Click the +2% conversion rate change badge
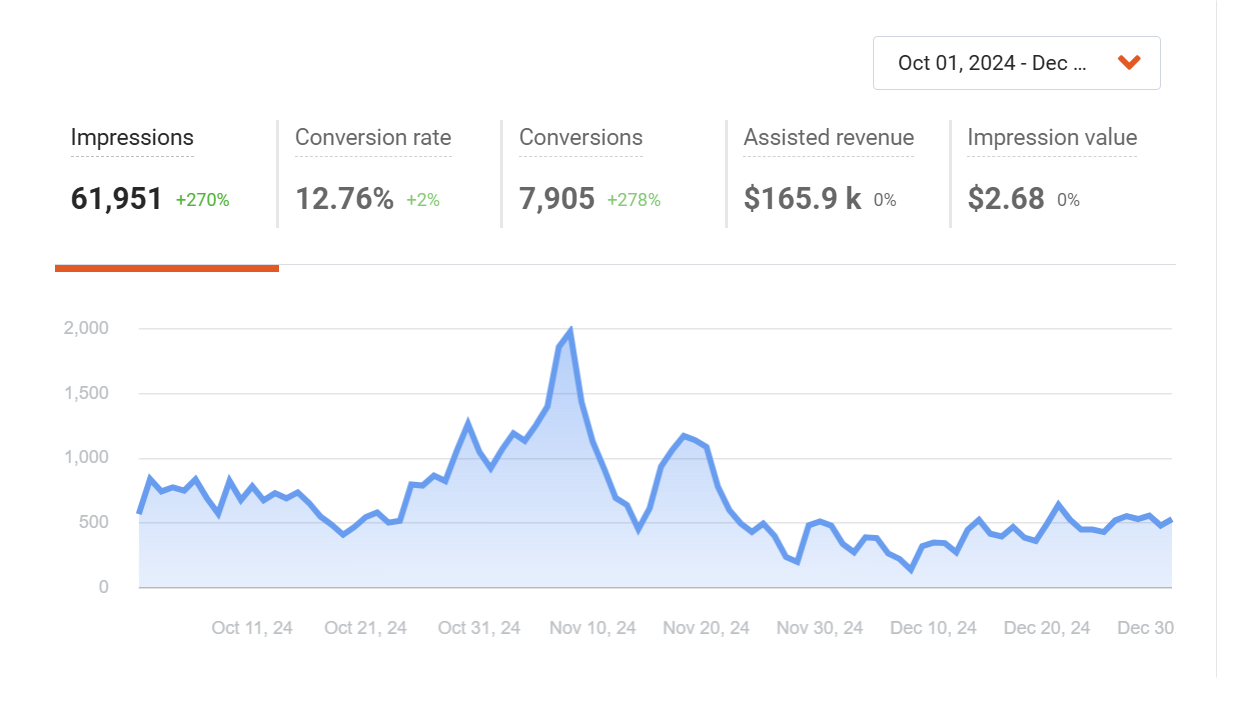1236x725 pixels. (x=422, y=200)
